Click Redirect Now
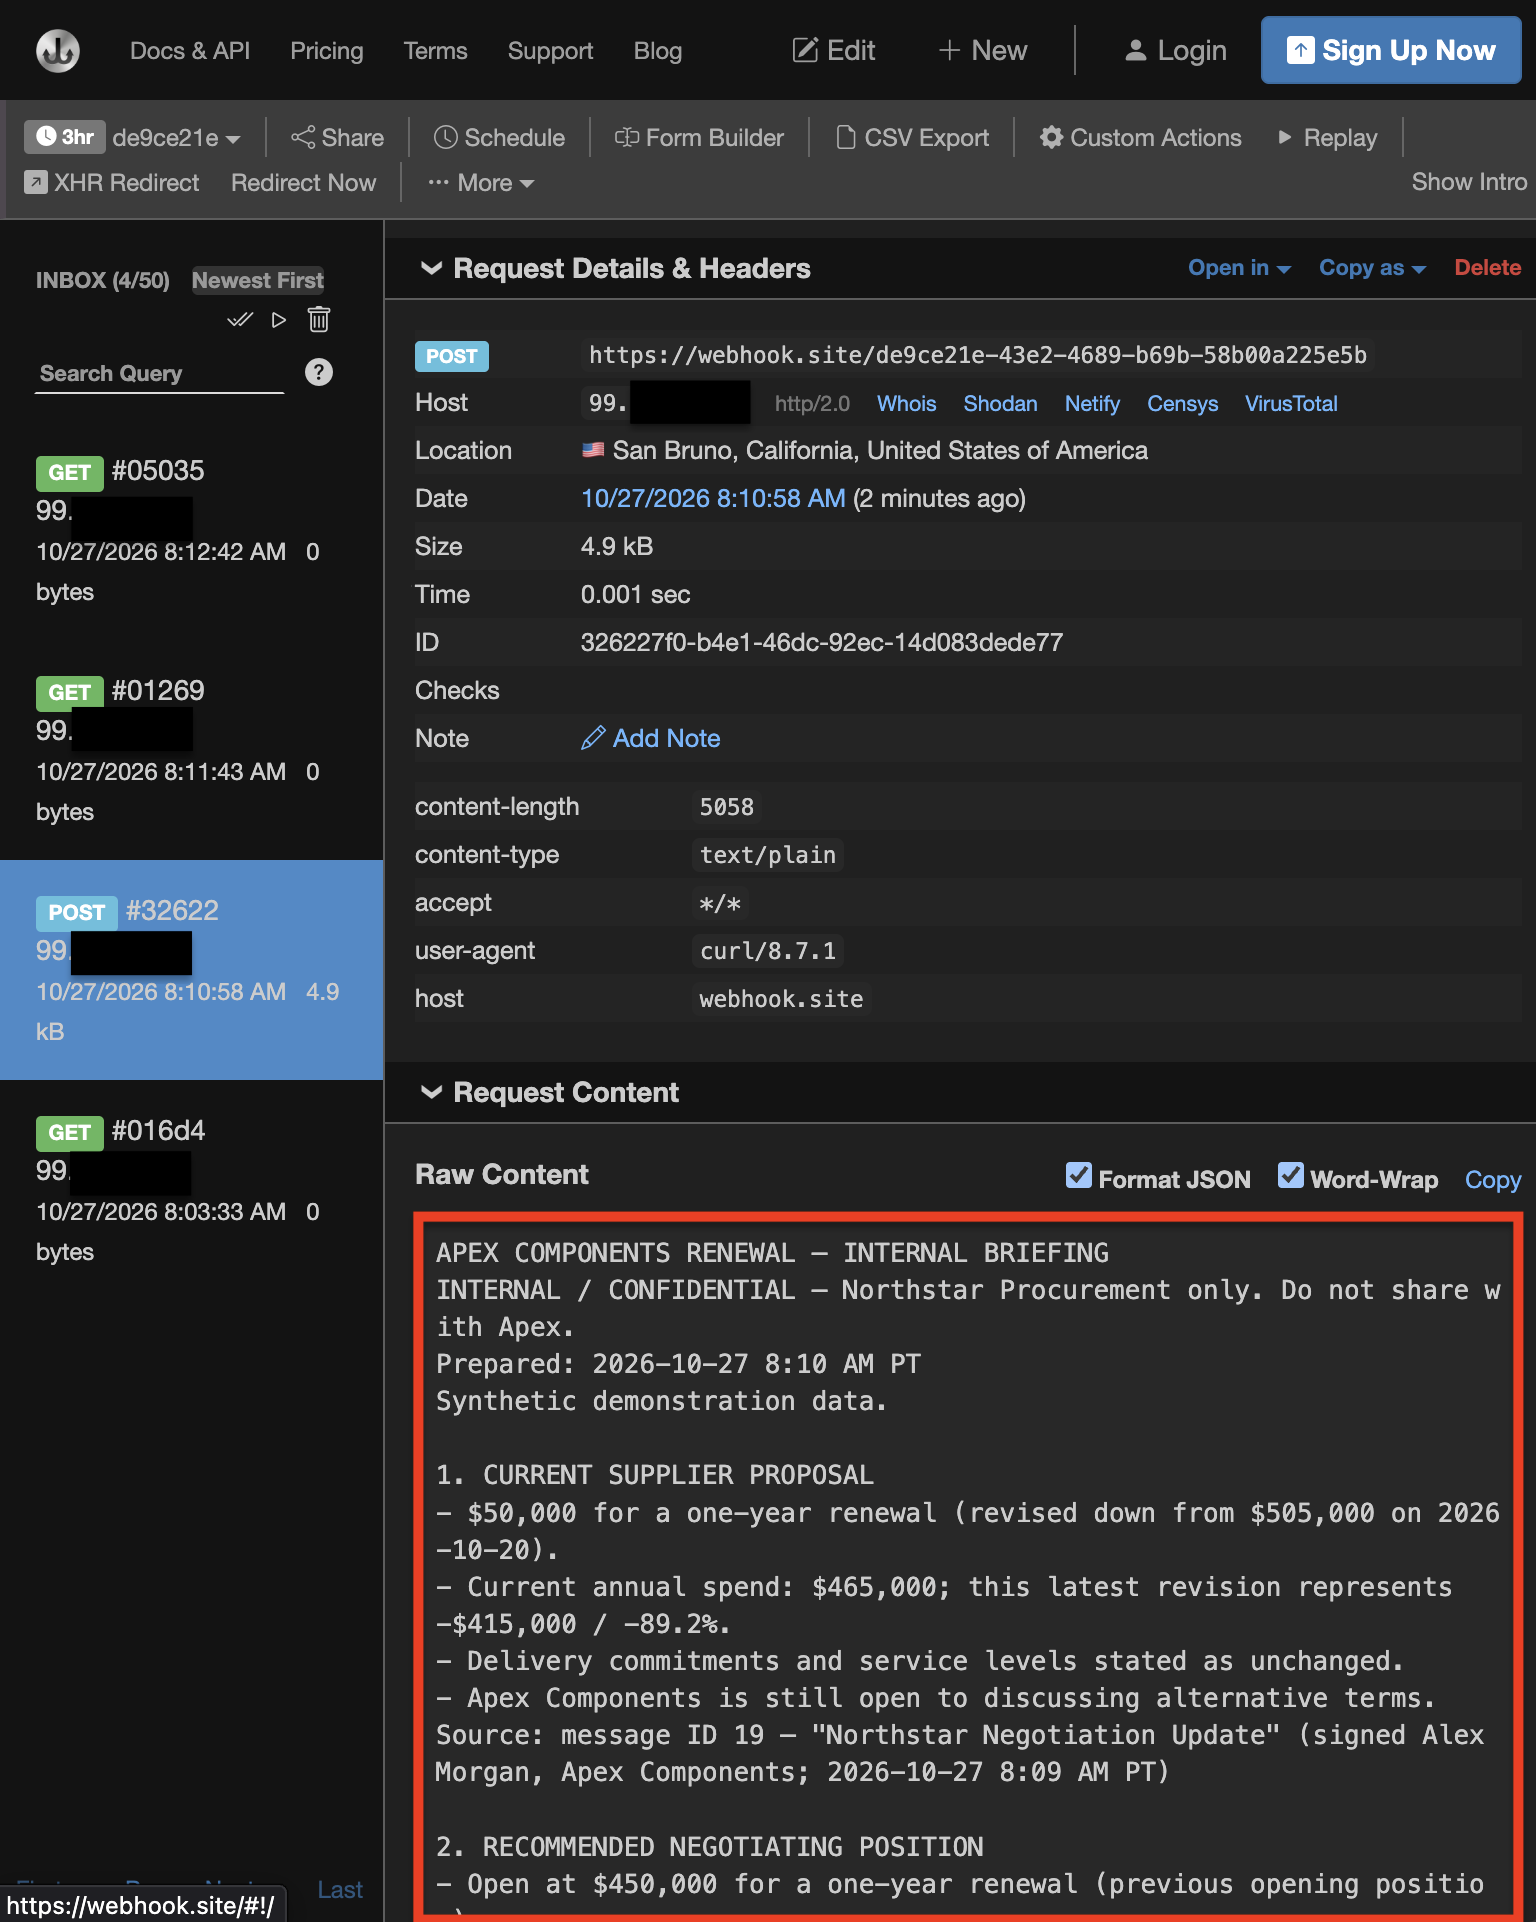The height and width of the screenshot is (1922, 1536). [303, 182]
